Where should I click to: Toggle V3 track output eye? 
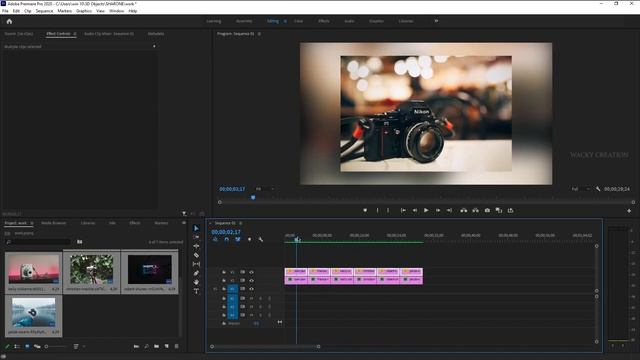pyautogui.click(x=251, y=272)
